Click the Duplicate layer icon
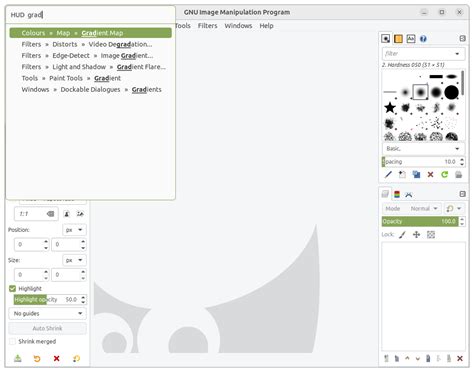Screen dimensions: 474x372 428,359
